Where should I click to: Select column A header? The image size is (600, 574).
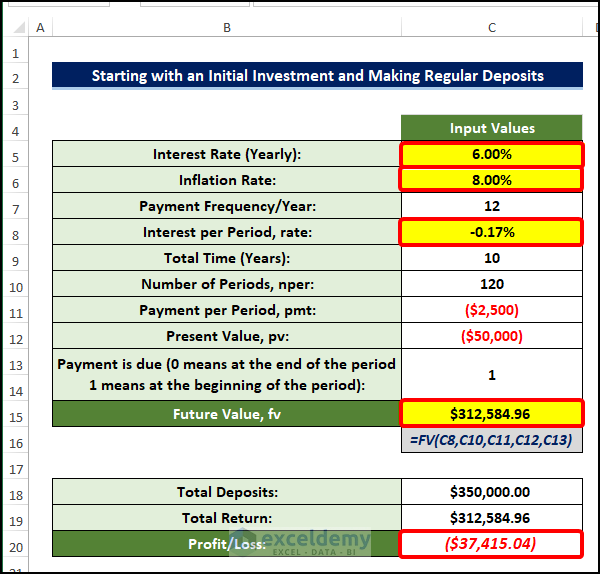click(x=40, y=28)
